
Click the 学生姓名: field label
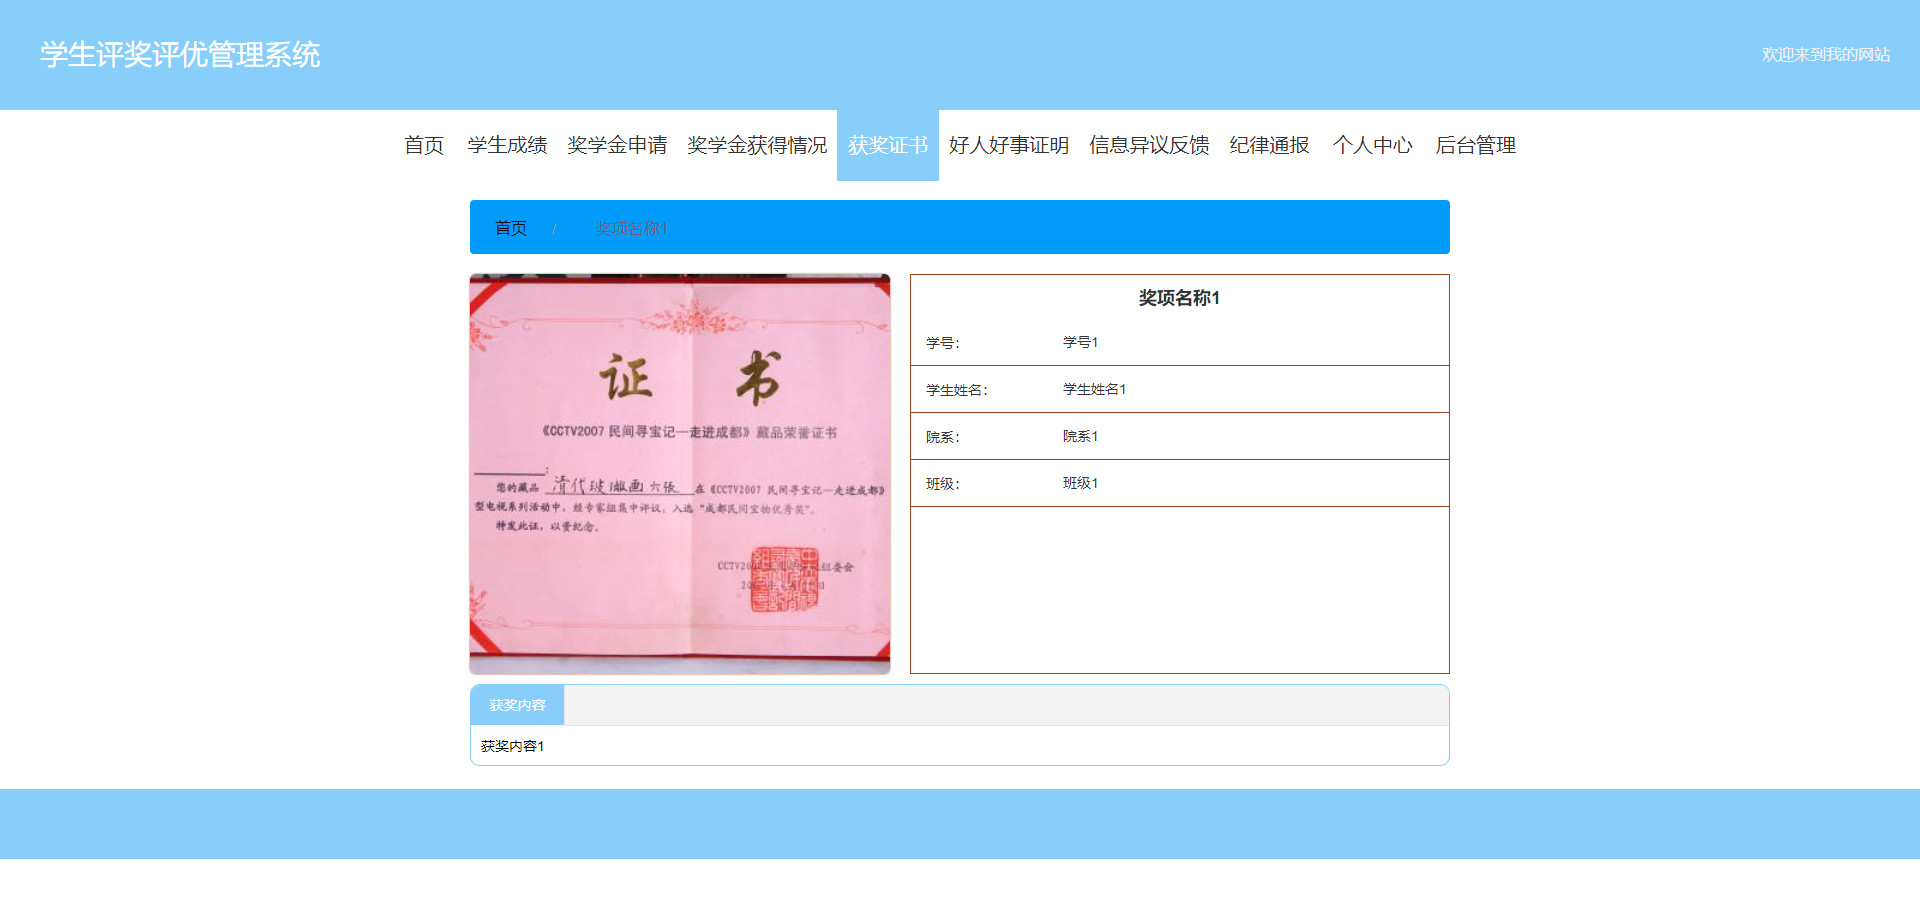pos(957,390)
